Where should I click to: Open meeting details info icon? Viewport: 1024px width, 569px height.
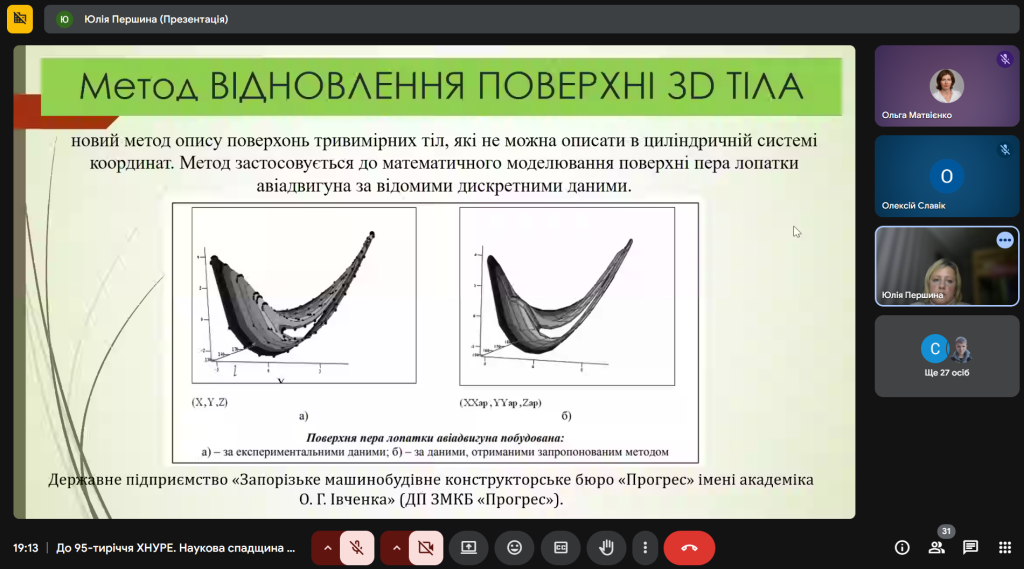(x=902, y=548)
